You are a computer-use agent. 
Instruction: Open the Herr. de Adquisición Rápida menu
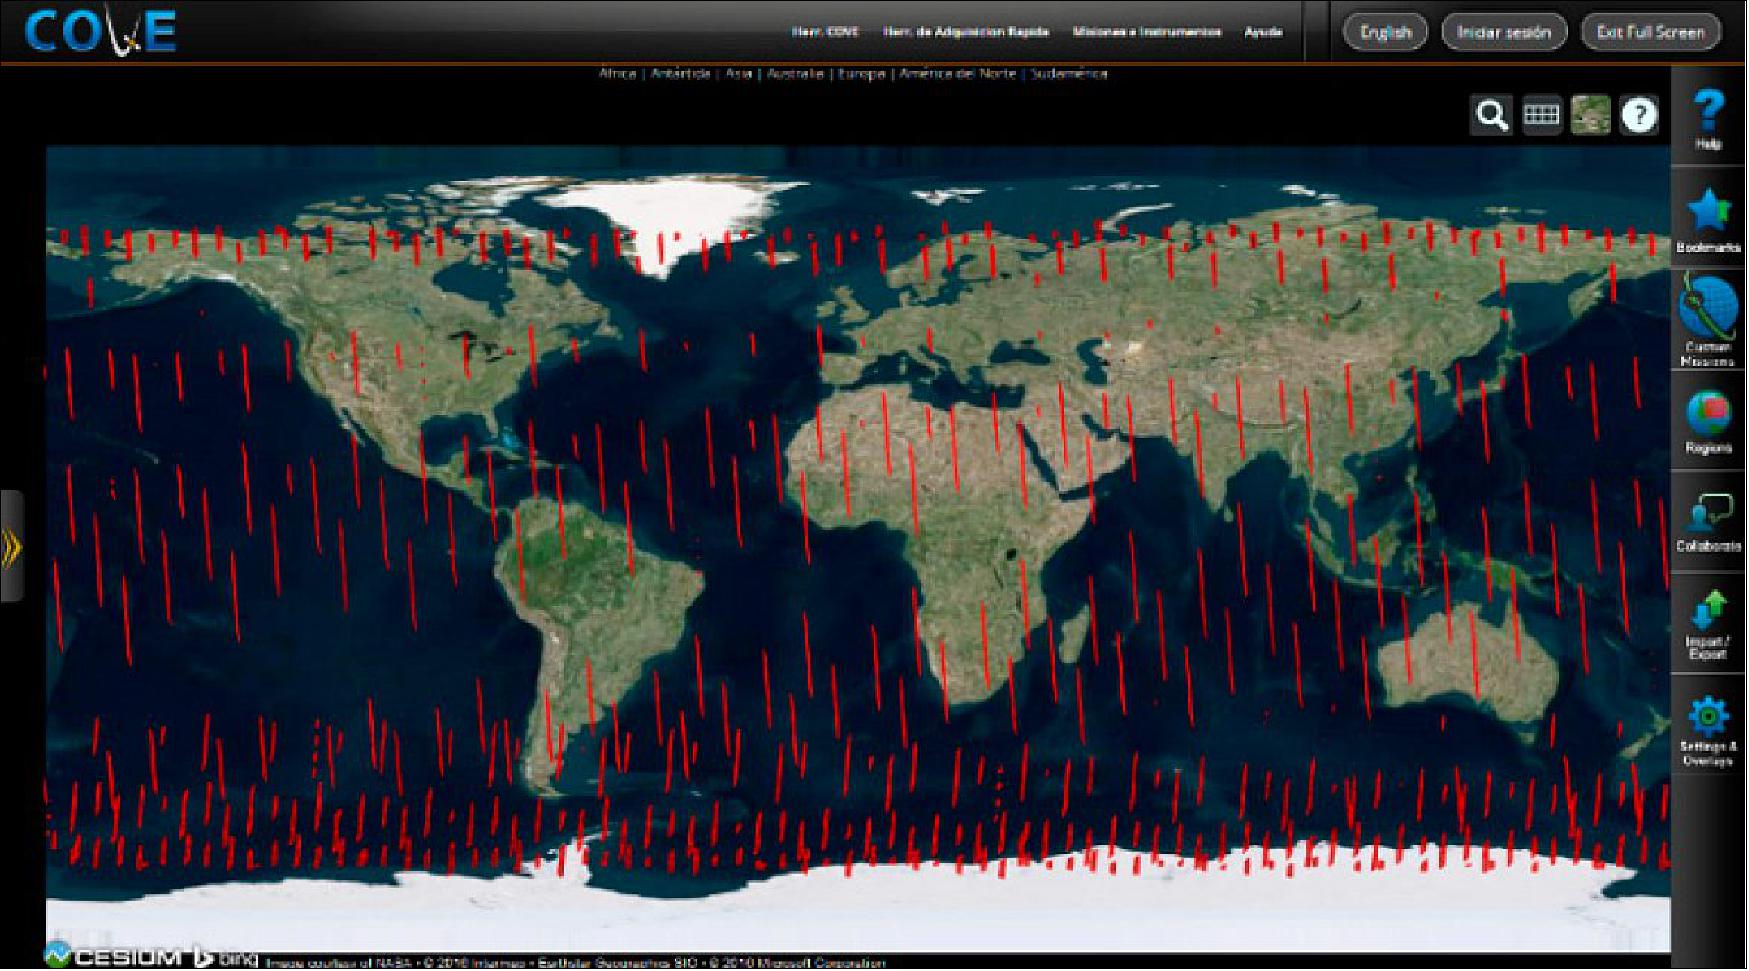click(967, 31)
